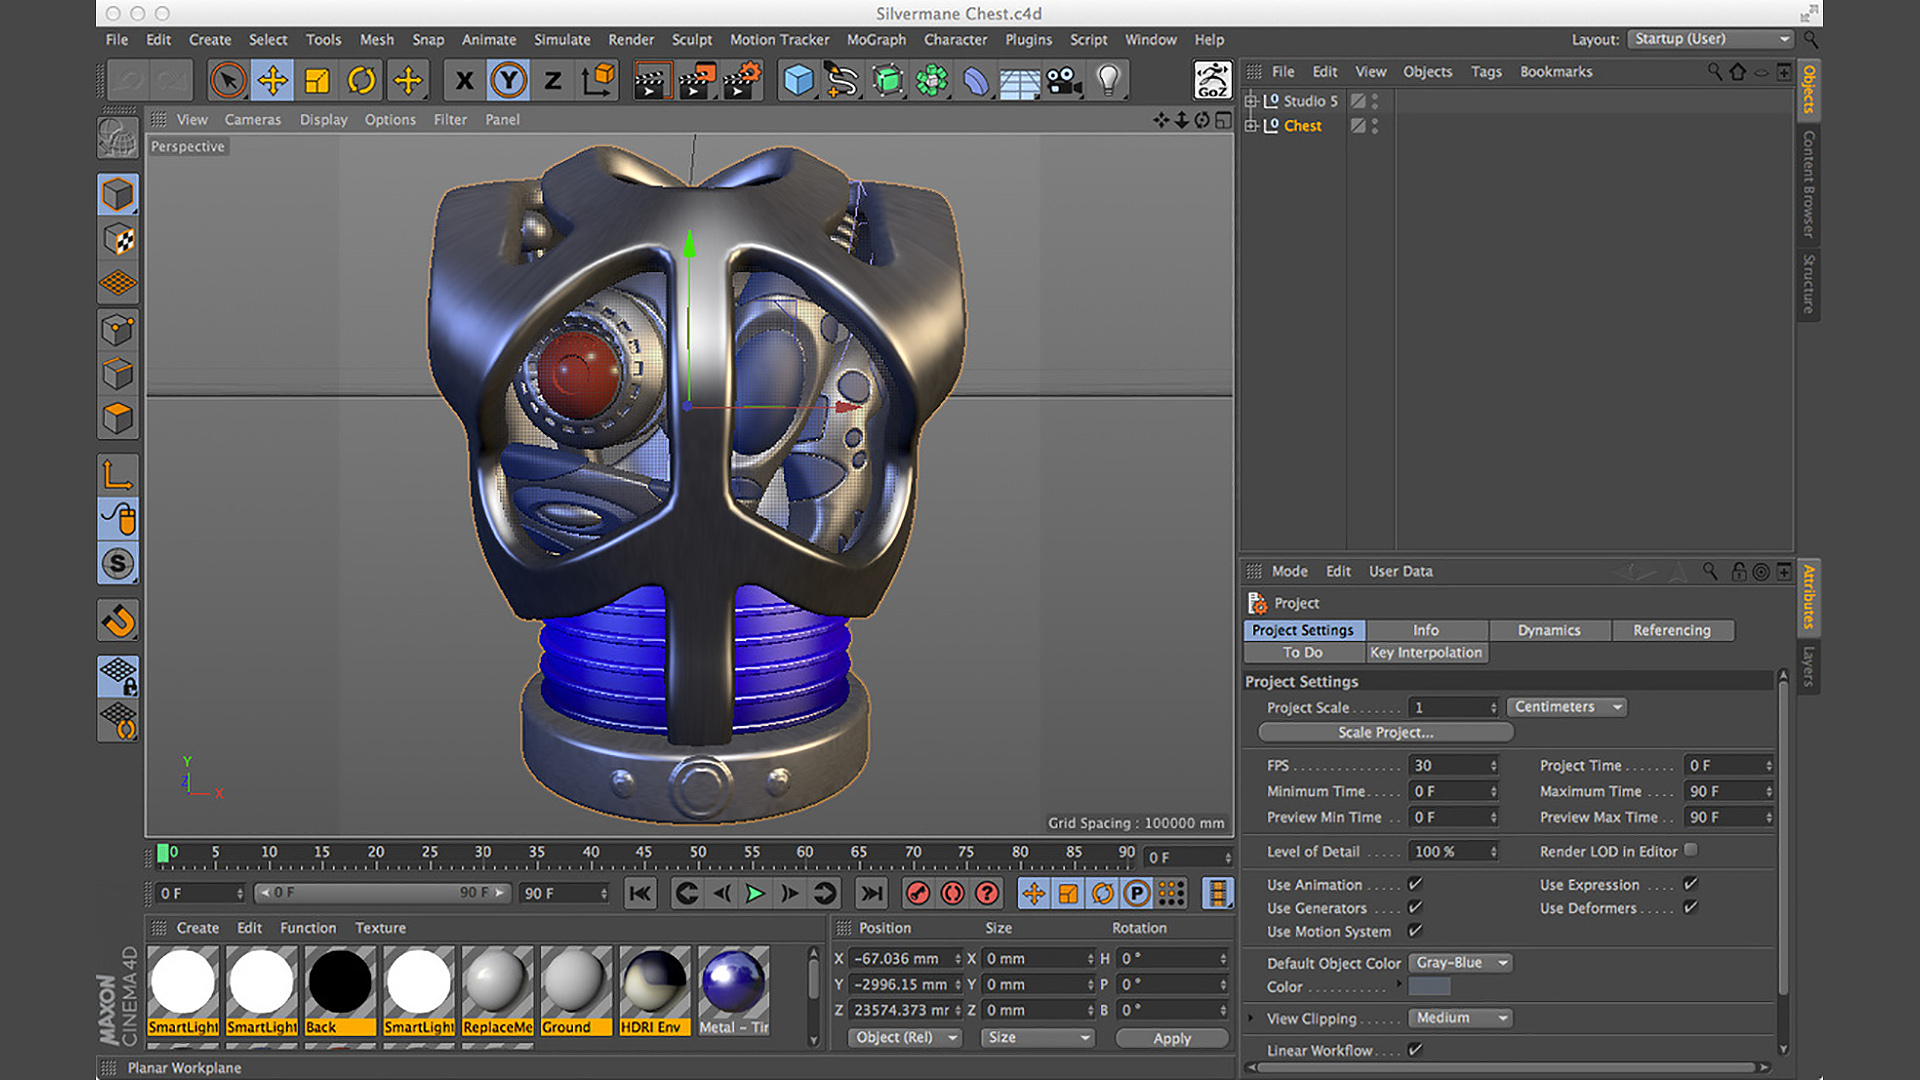Image resolution: width=1920 pixels, height=1080 pixels.
Task: Click the Apply button in coordinates
Action: [1171, 1038]
